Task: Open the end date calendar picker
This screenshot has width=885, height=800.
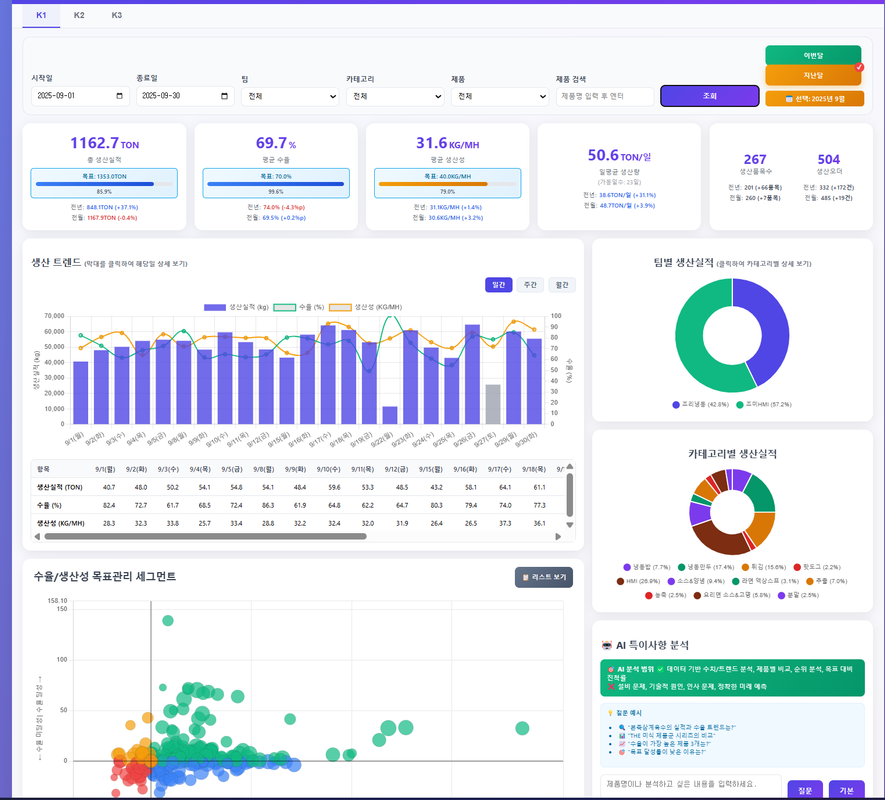Action: pos(224,96)
